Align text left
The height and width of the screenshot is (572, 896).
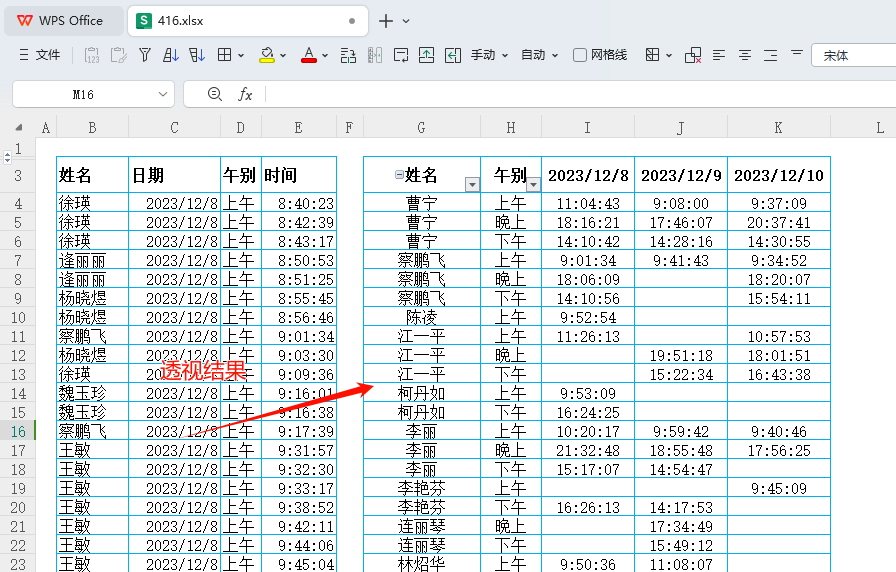tap(719, 55)
